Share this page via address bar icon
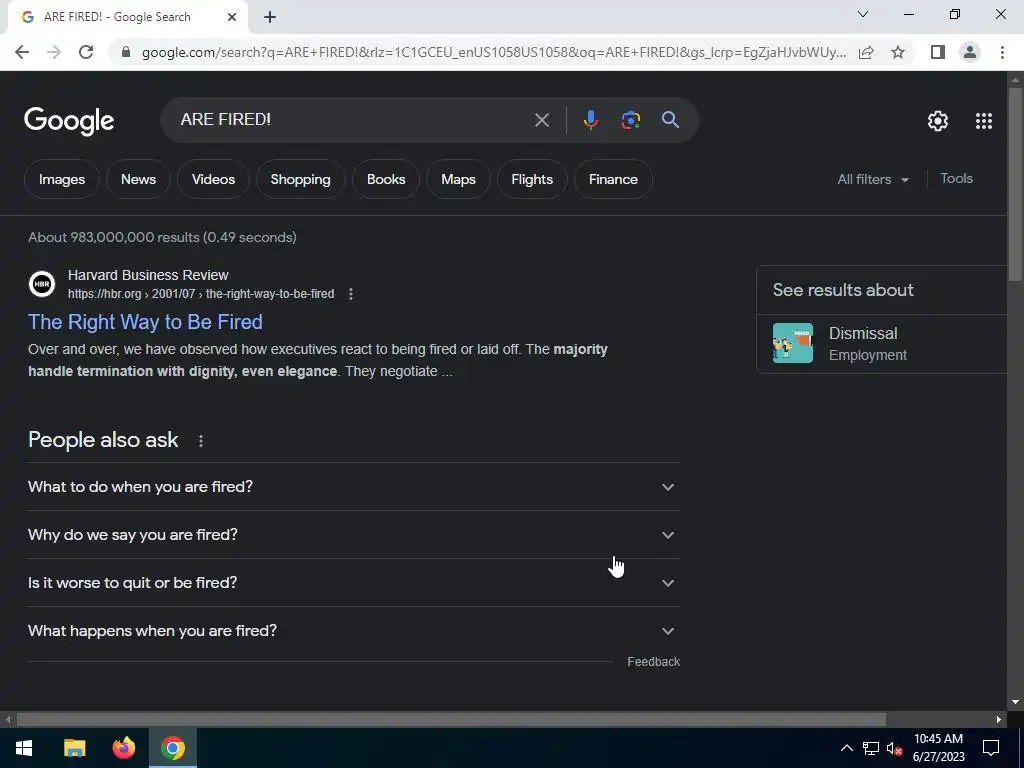1024x768 pixels. (x=866, y=52)
